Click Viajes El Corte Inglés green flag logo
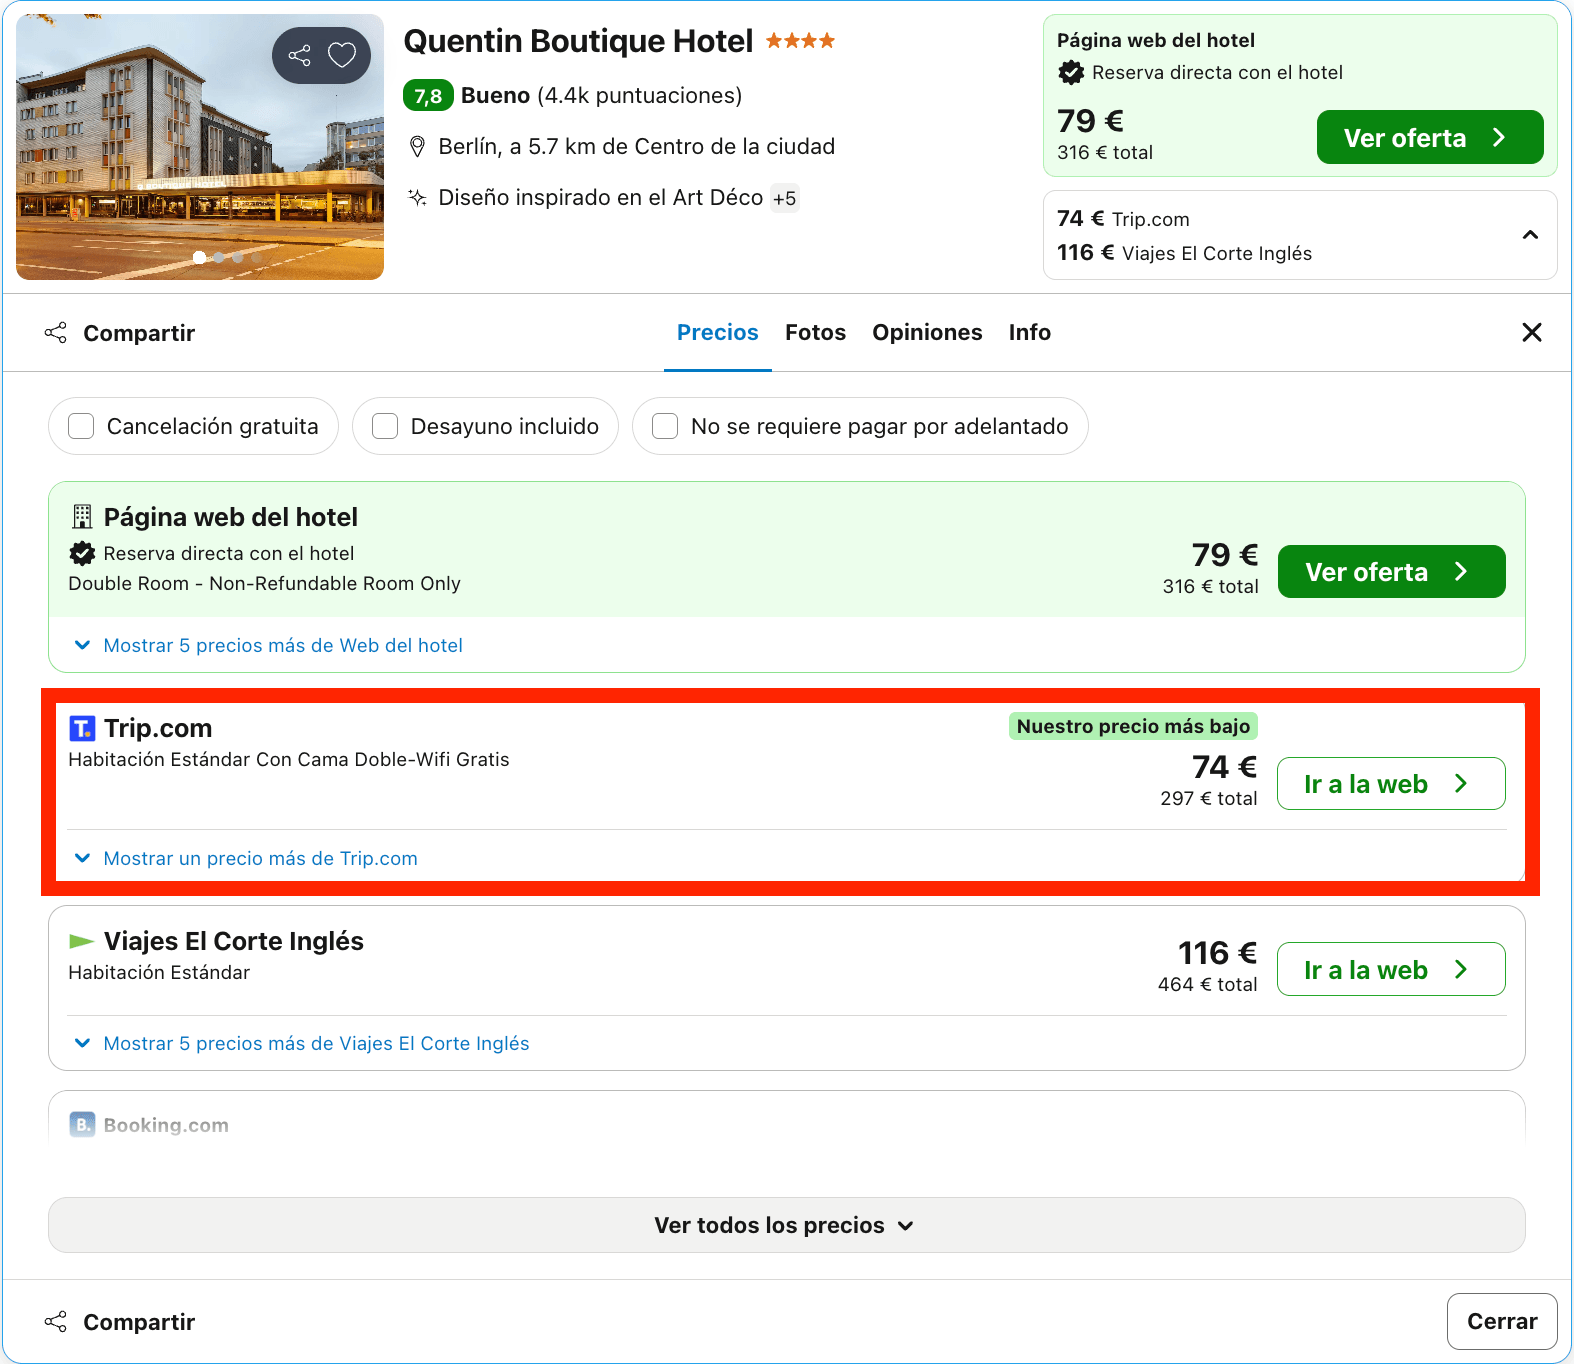The height and width of the screenshot is (1364, 1574). tap(82, 941)
